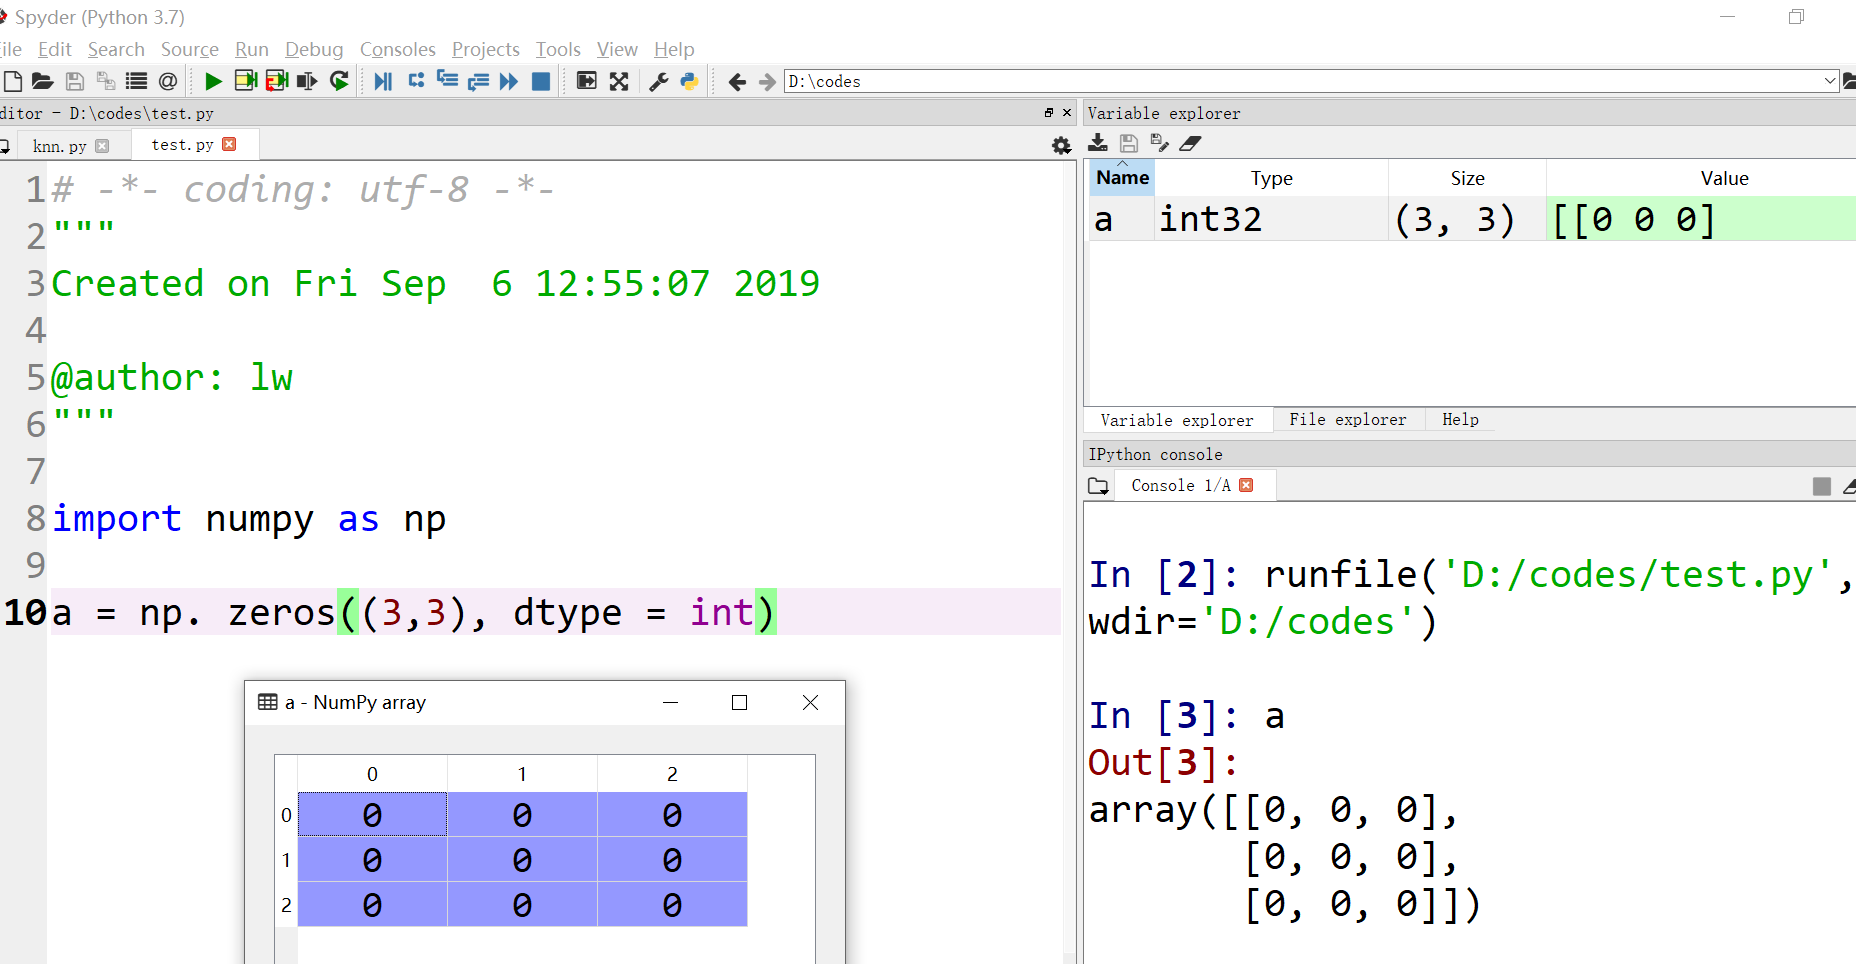
Task: Expand the working directory D:\codes dropdown
Action: click(1830, 81)
